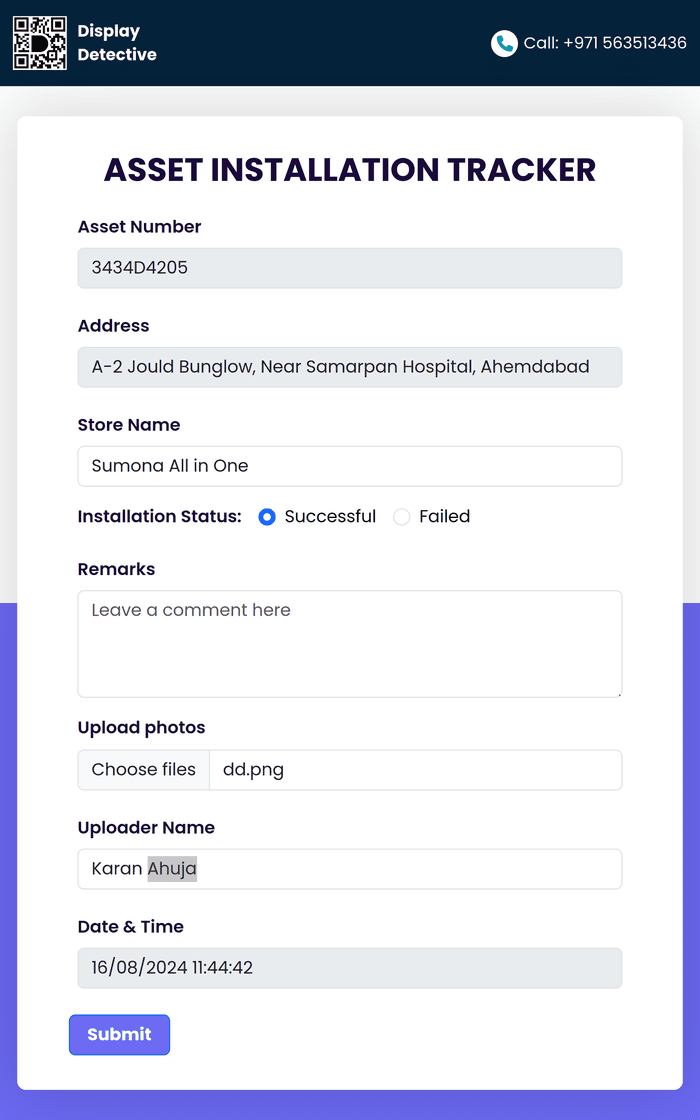The height and width of the screenshot is (1120, 700).
Task: Select the Successful radio button
Action: click(267, 517)
